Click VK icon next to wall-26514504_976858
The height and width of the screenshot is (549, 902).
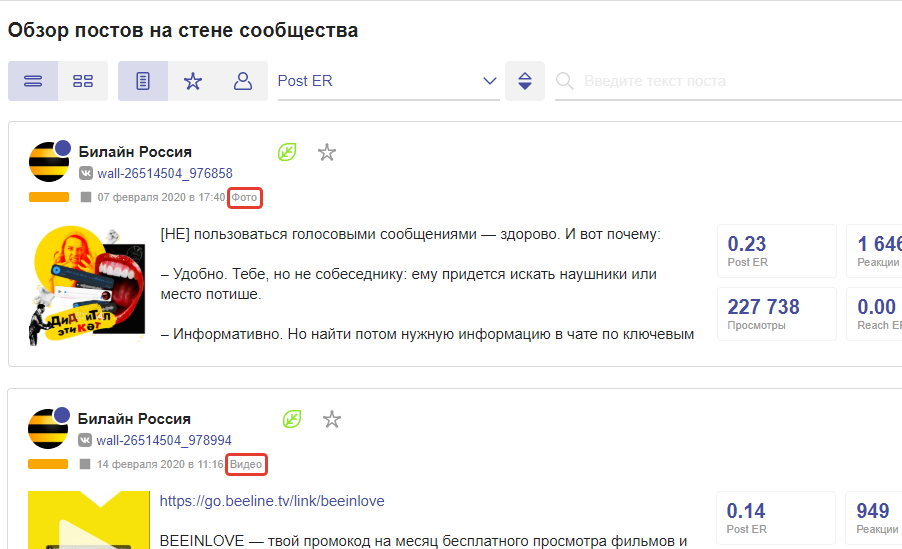pyautogui.click(x=86, y=173)
